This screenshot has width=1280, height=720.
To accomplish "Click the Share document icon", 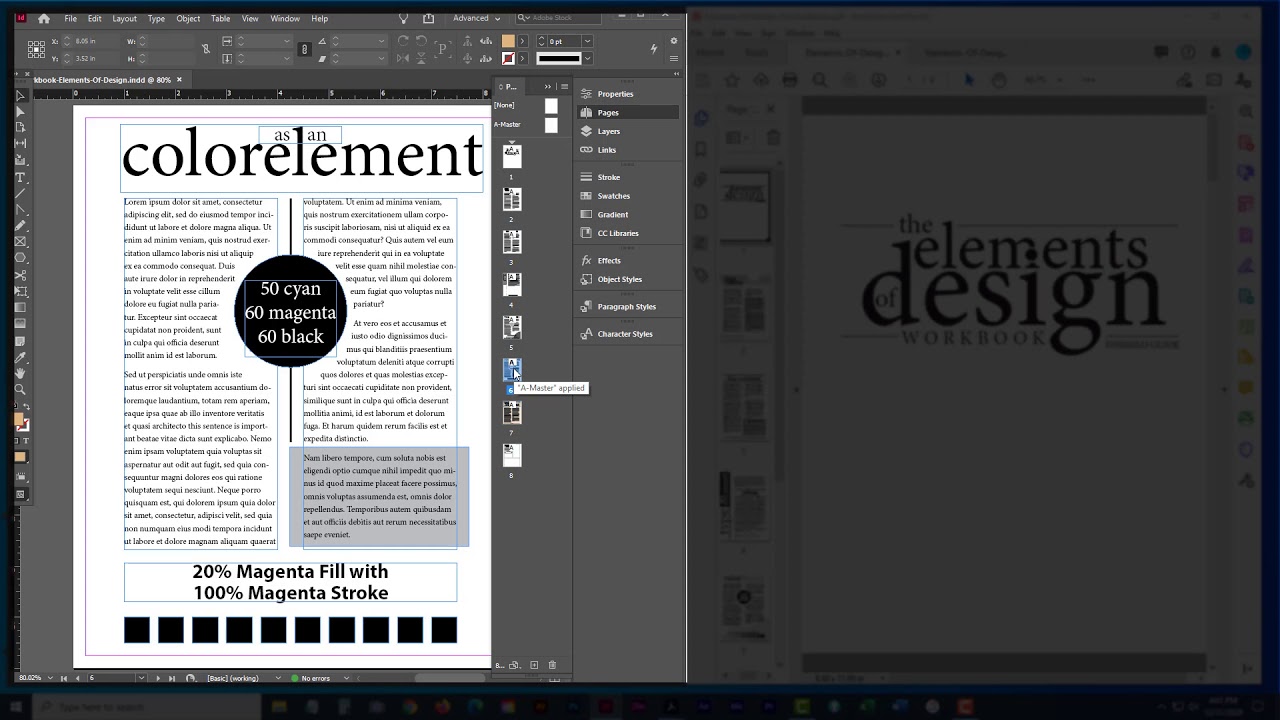I will click(x=429, y=18).
